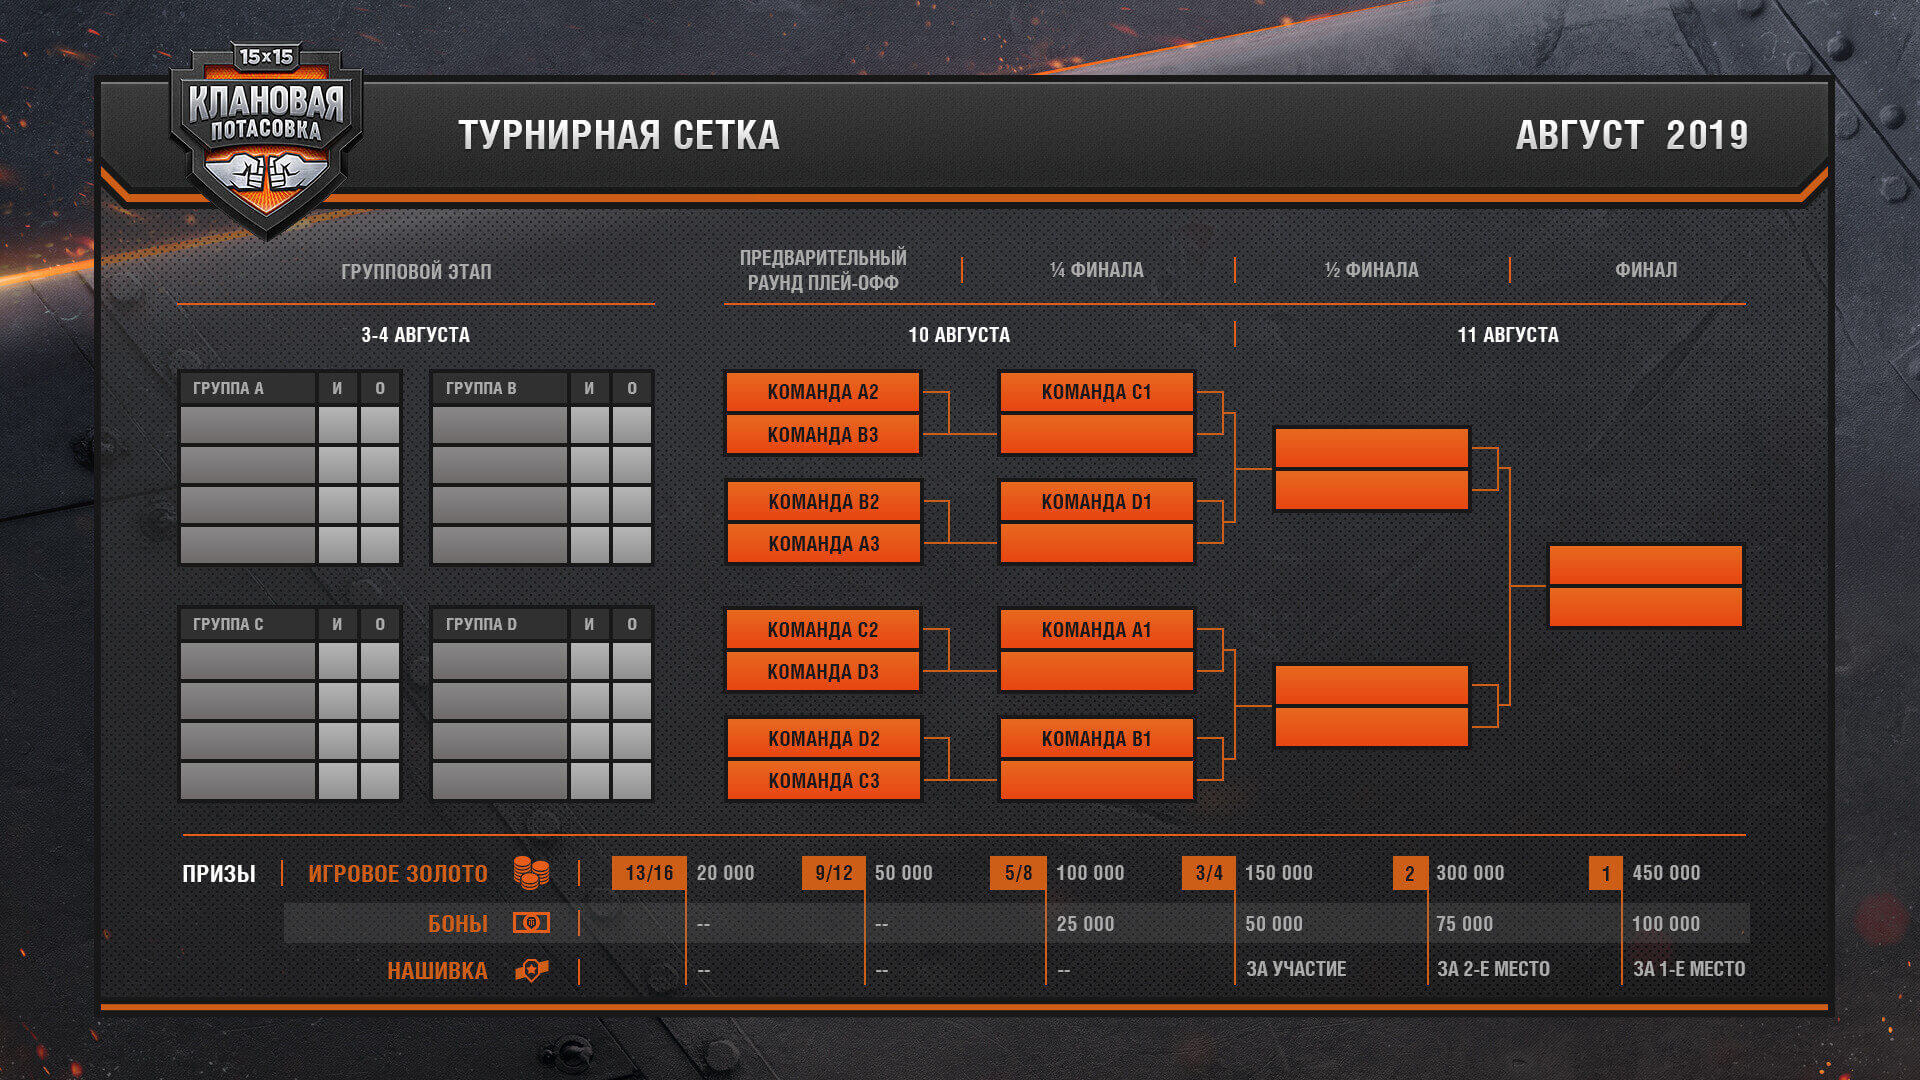1920x1080 pixels.
Task: Select the Команда B3 bracket slot
Action: click(x=823, y=435)
